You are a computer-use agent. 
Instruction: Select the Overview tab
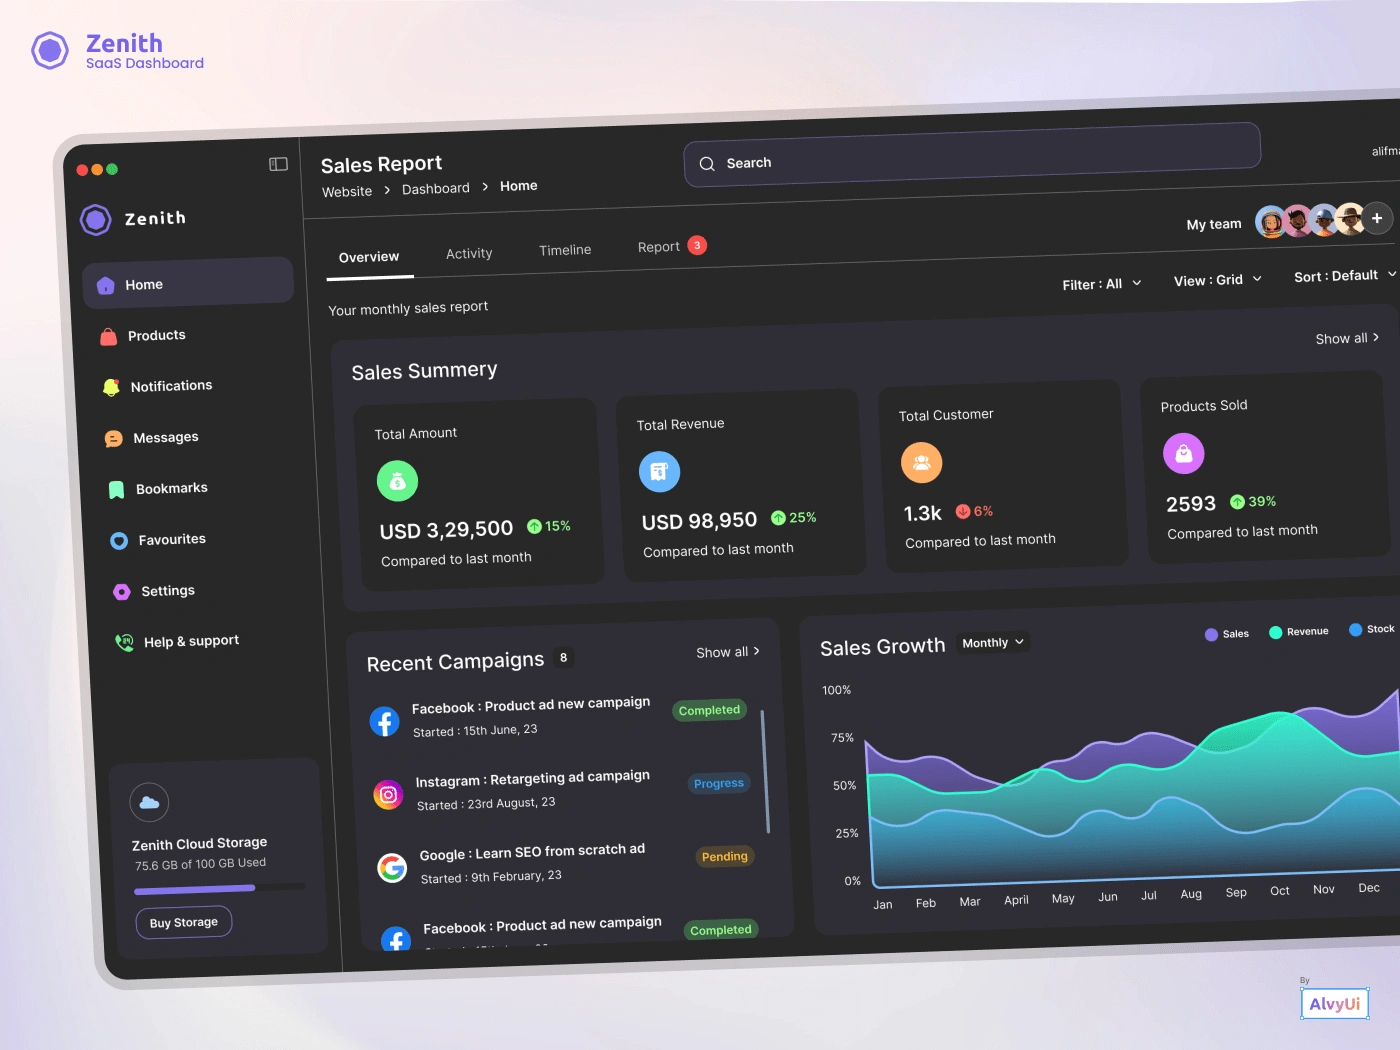369,257
